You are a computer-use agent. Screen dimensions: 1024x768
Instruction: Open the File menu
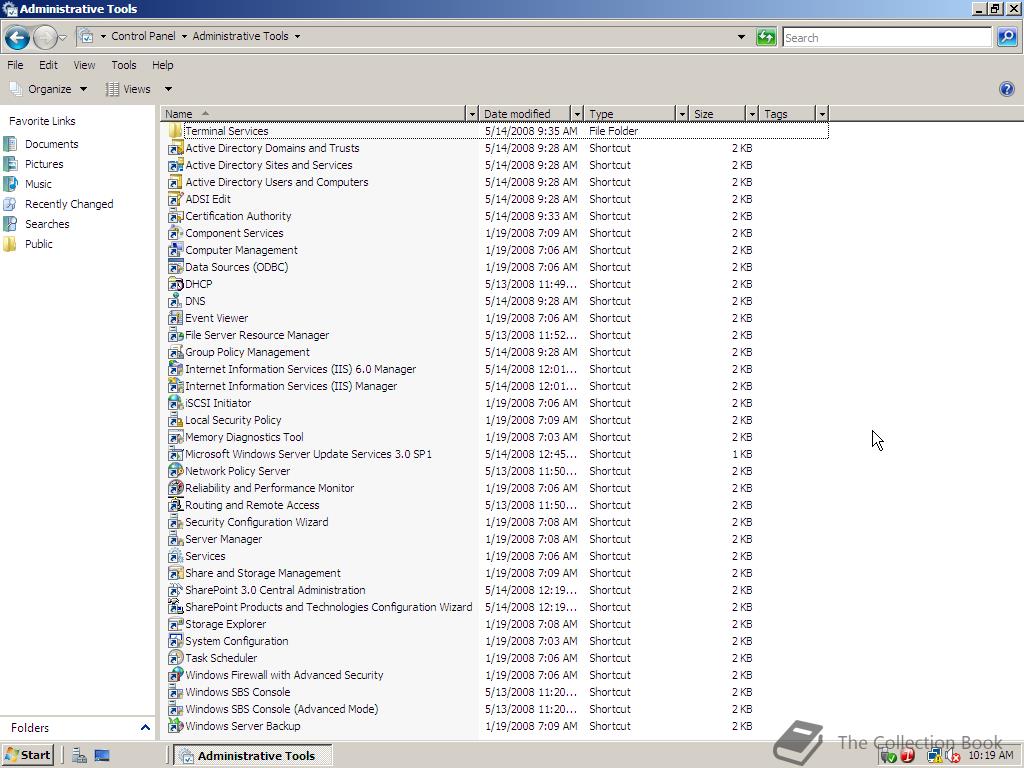click(x=15, y=65)
